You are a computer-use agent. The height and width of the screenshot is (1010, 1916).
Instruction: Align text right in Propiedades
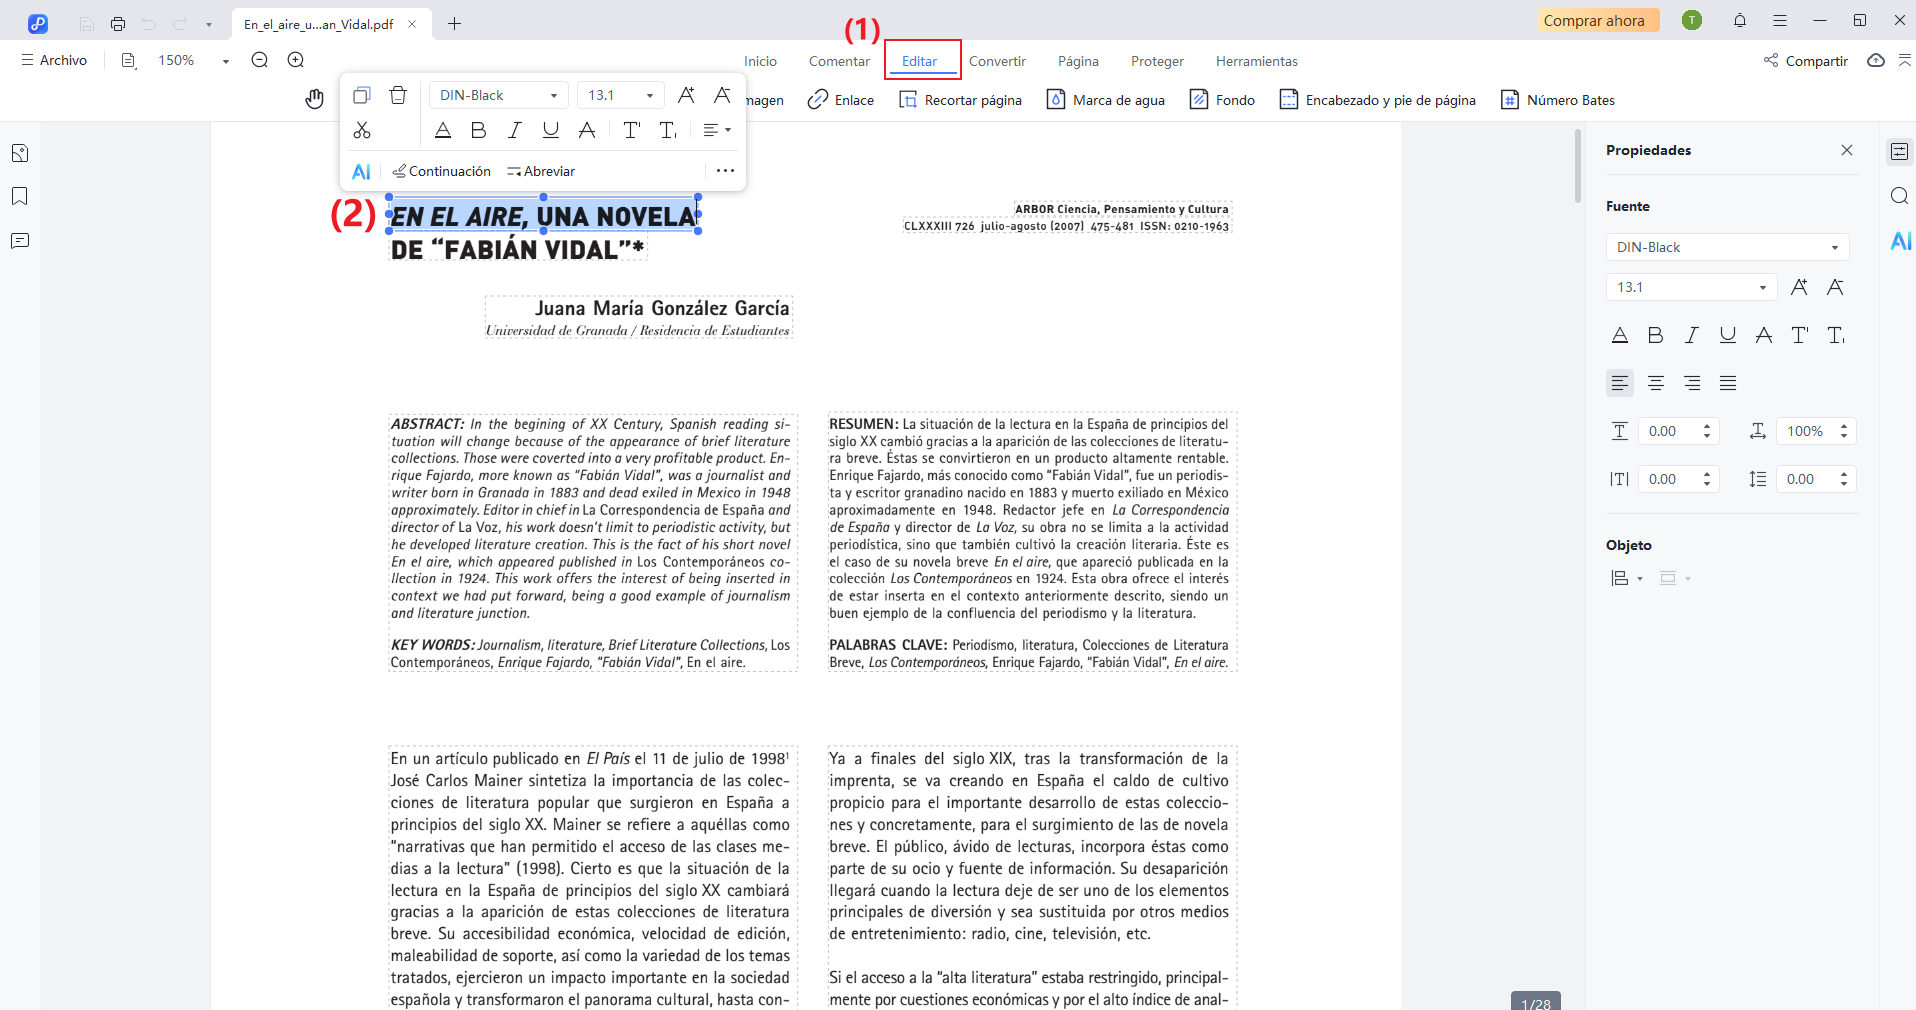1692,383
